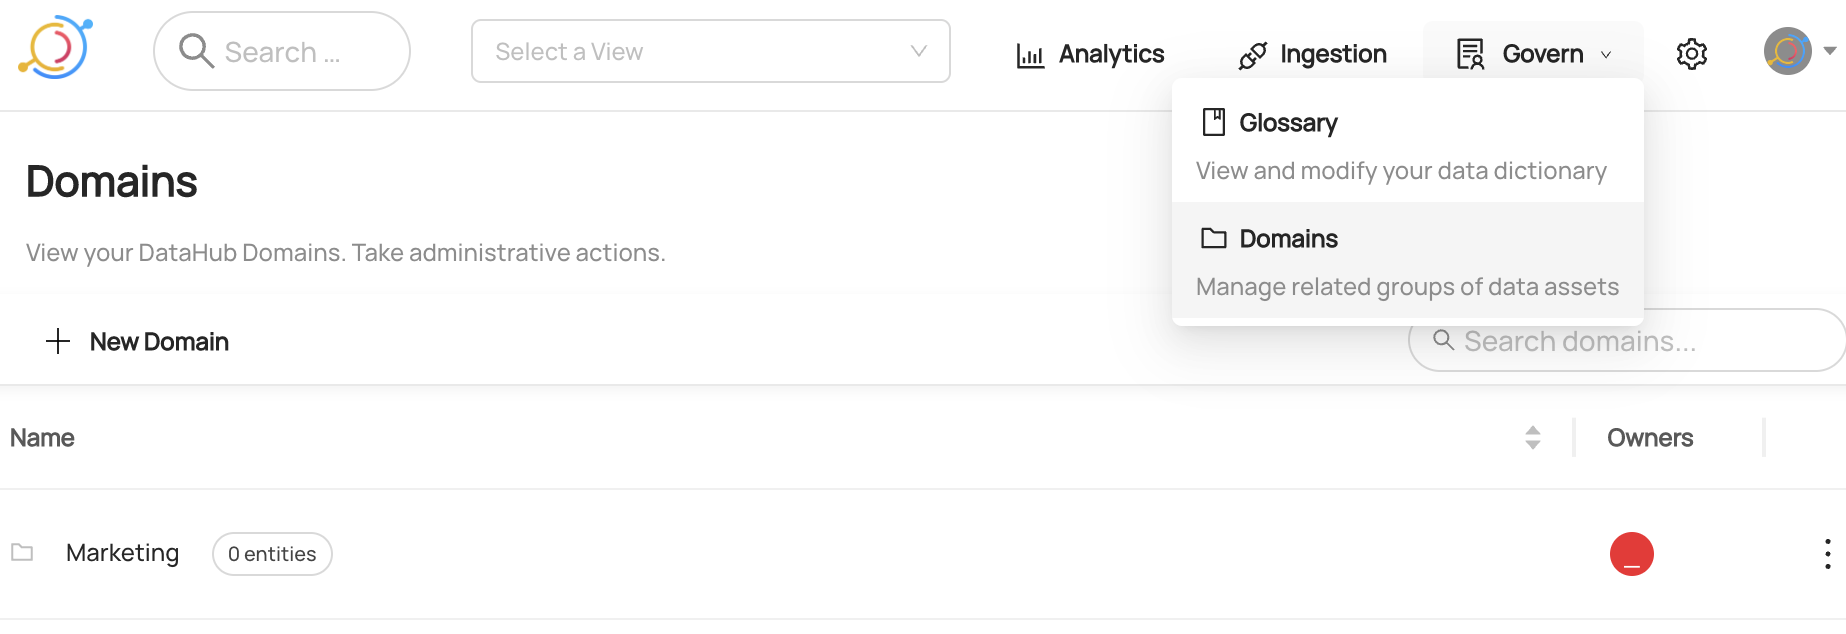Select Glossary from Govern menu
This screenshot has width=1846, height=634.
coord(1287,123)
